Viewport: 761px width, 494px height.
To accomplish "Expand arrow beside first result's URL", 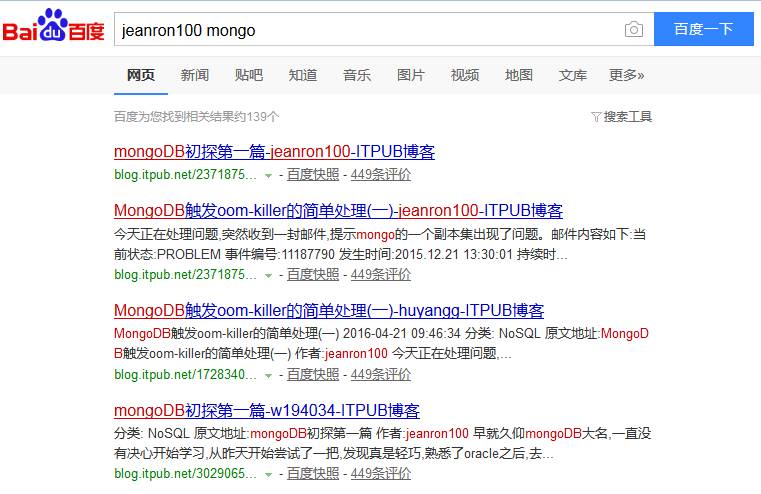I will tap(268, 176).
